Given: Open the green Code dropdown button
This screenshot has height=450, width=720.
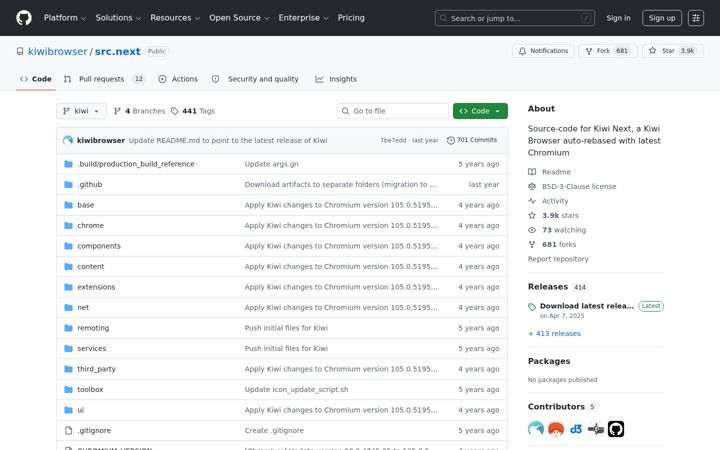Looking at the screenshot, I should click(x=480, y=111).
